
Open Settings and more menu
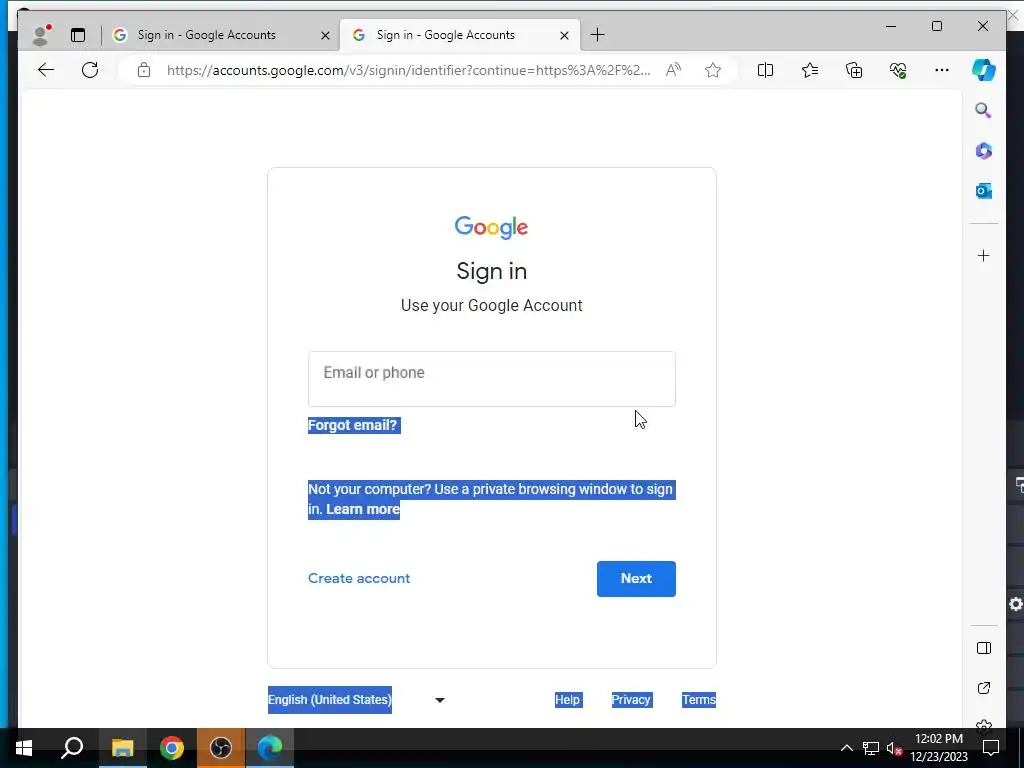[x=942, y=70]
